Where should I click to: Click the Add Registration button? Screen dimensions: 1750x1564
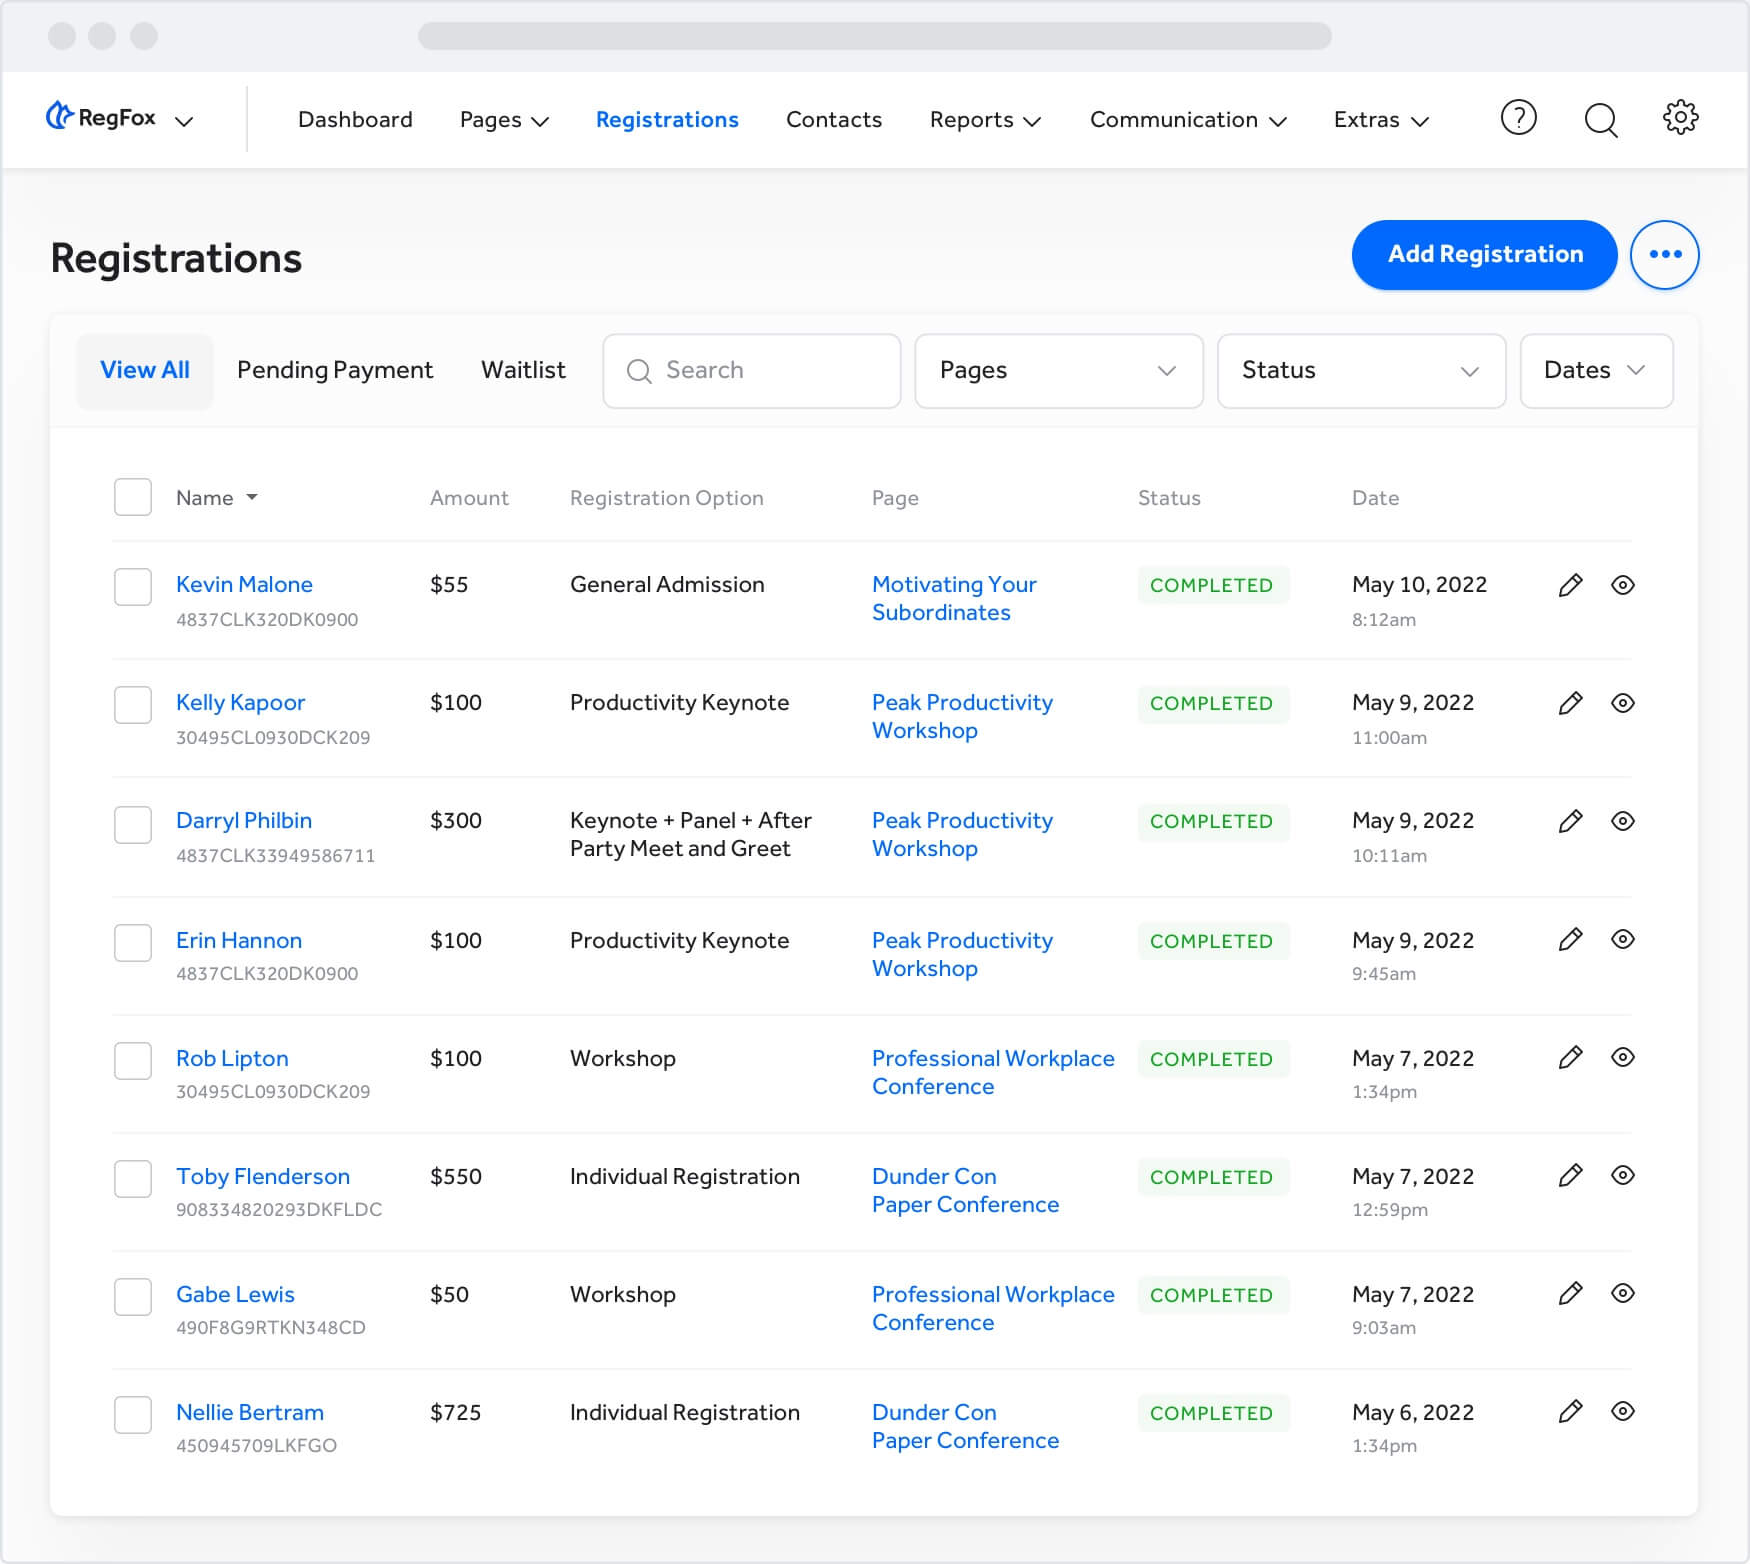pos(1483,255)
